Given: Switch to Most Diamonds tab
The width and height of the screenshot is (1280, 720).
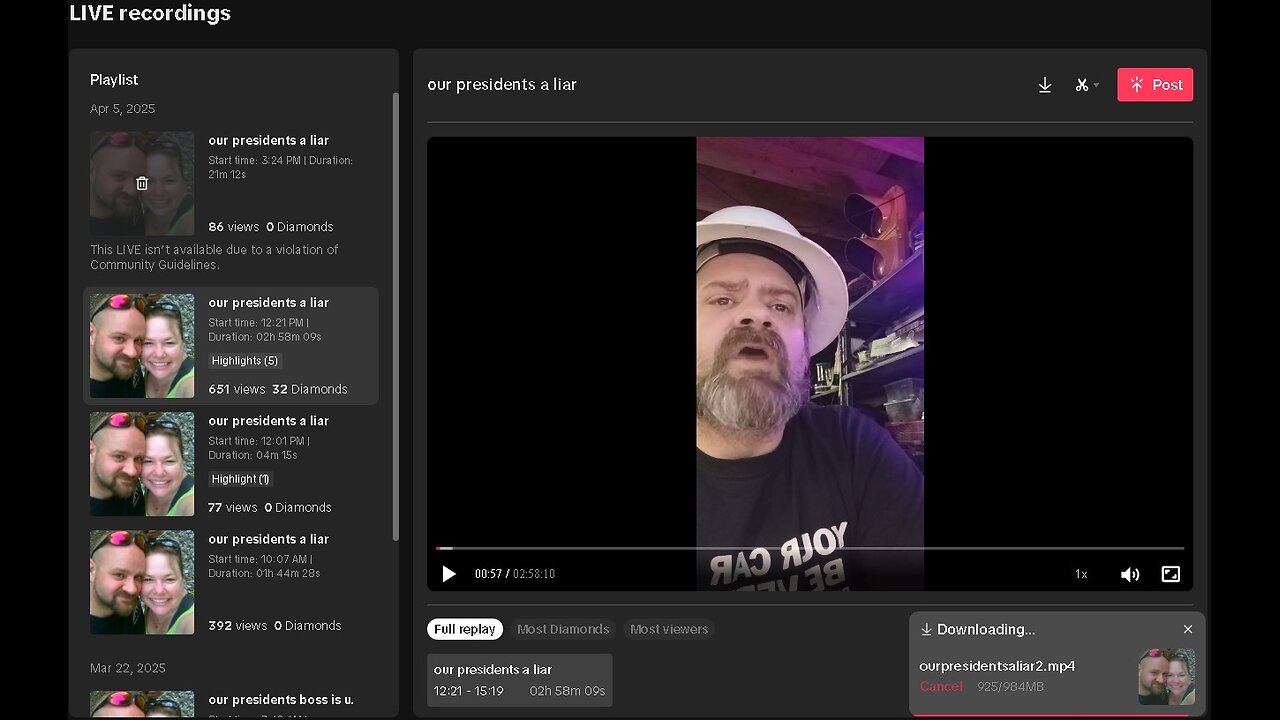Looking at the screenshot, I should tap(563, 629).
